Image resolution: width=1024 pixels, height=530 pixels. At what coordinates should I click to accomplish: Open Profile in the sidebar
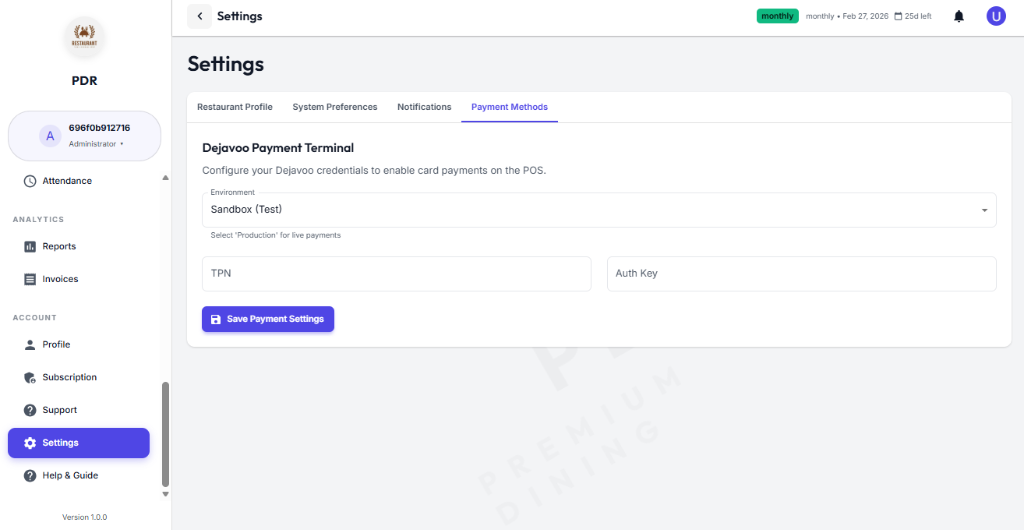[79, 345]
